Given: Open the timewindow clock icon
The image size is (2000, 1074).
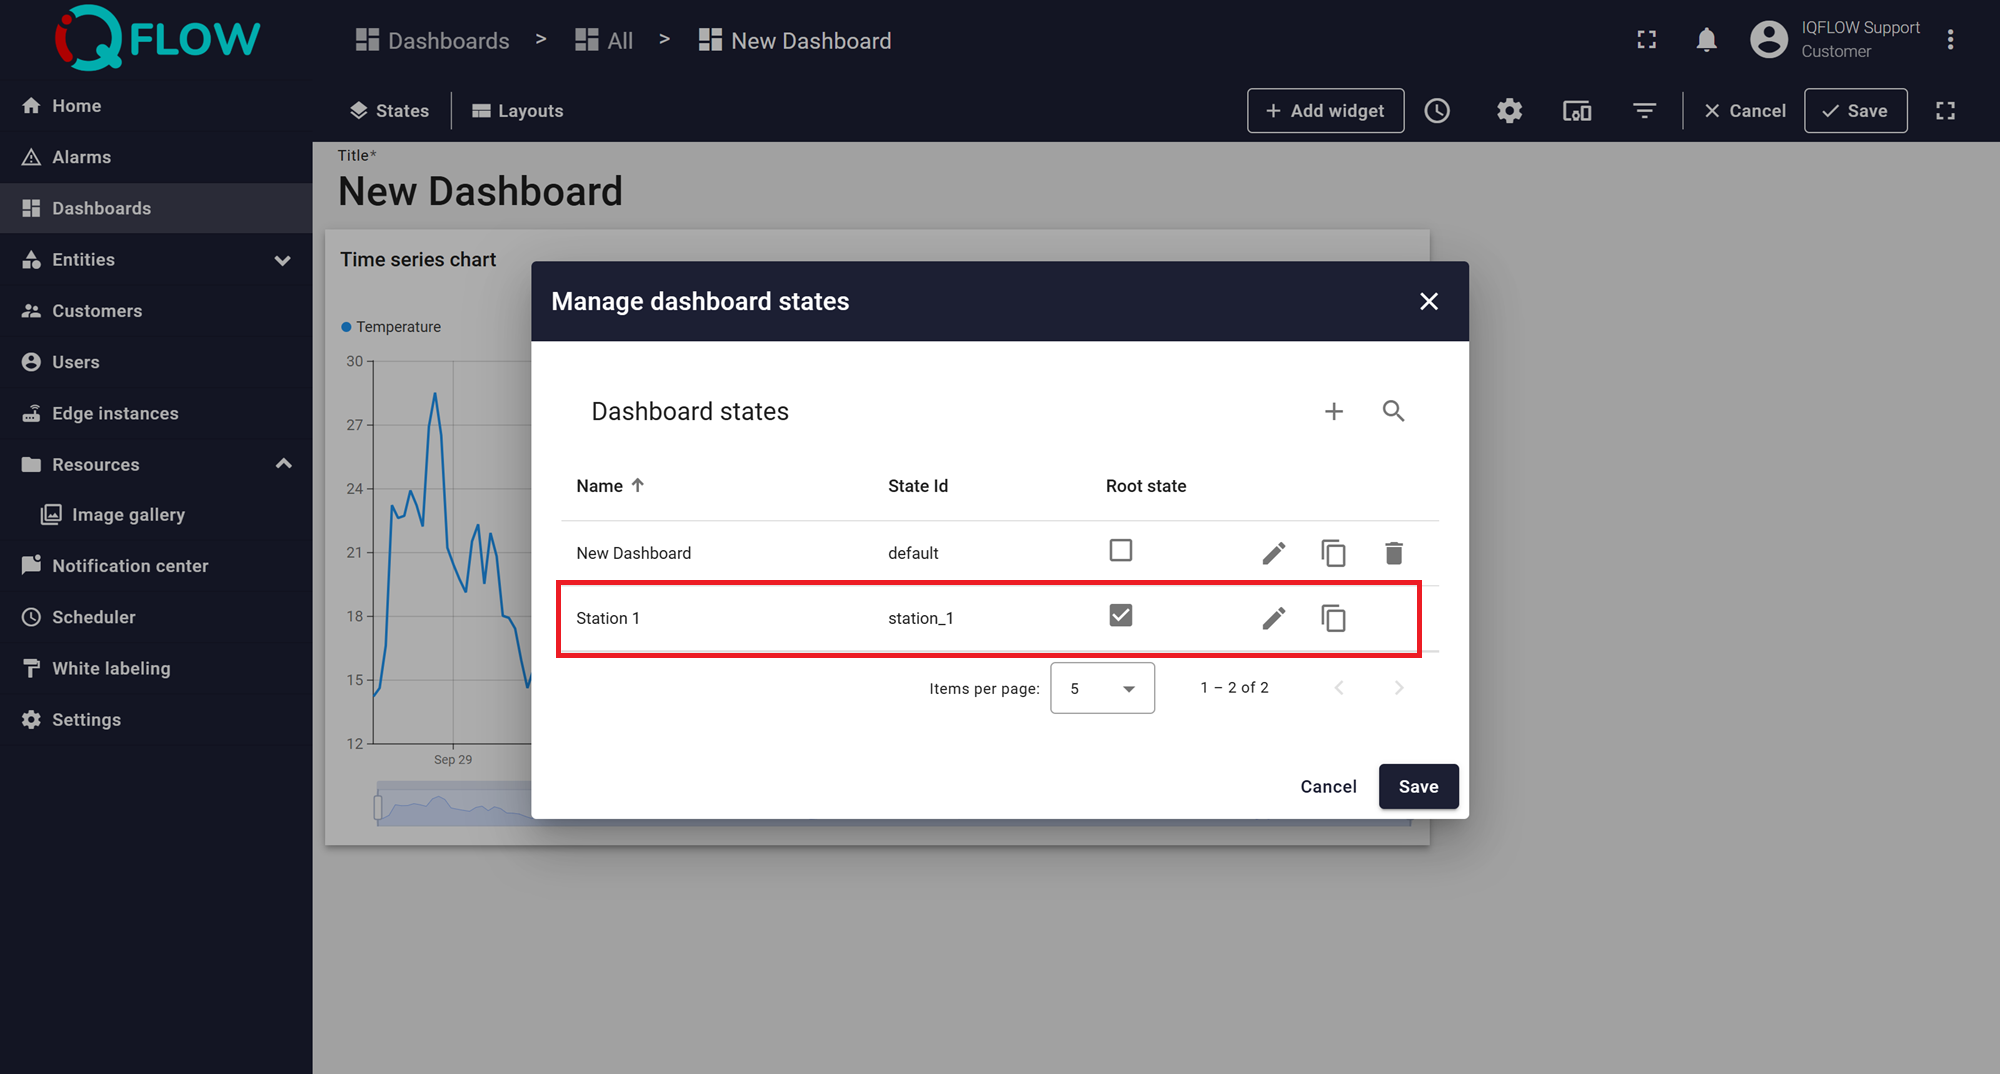Looking at the screenshot, I should [x=1437, y=111].
